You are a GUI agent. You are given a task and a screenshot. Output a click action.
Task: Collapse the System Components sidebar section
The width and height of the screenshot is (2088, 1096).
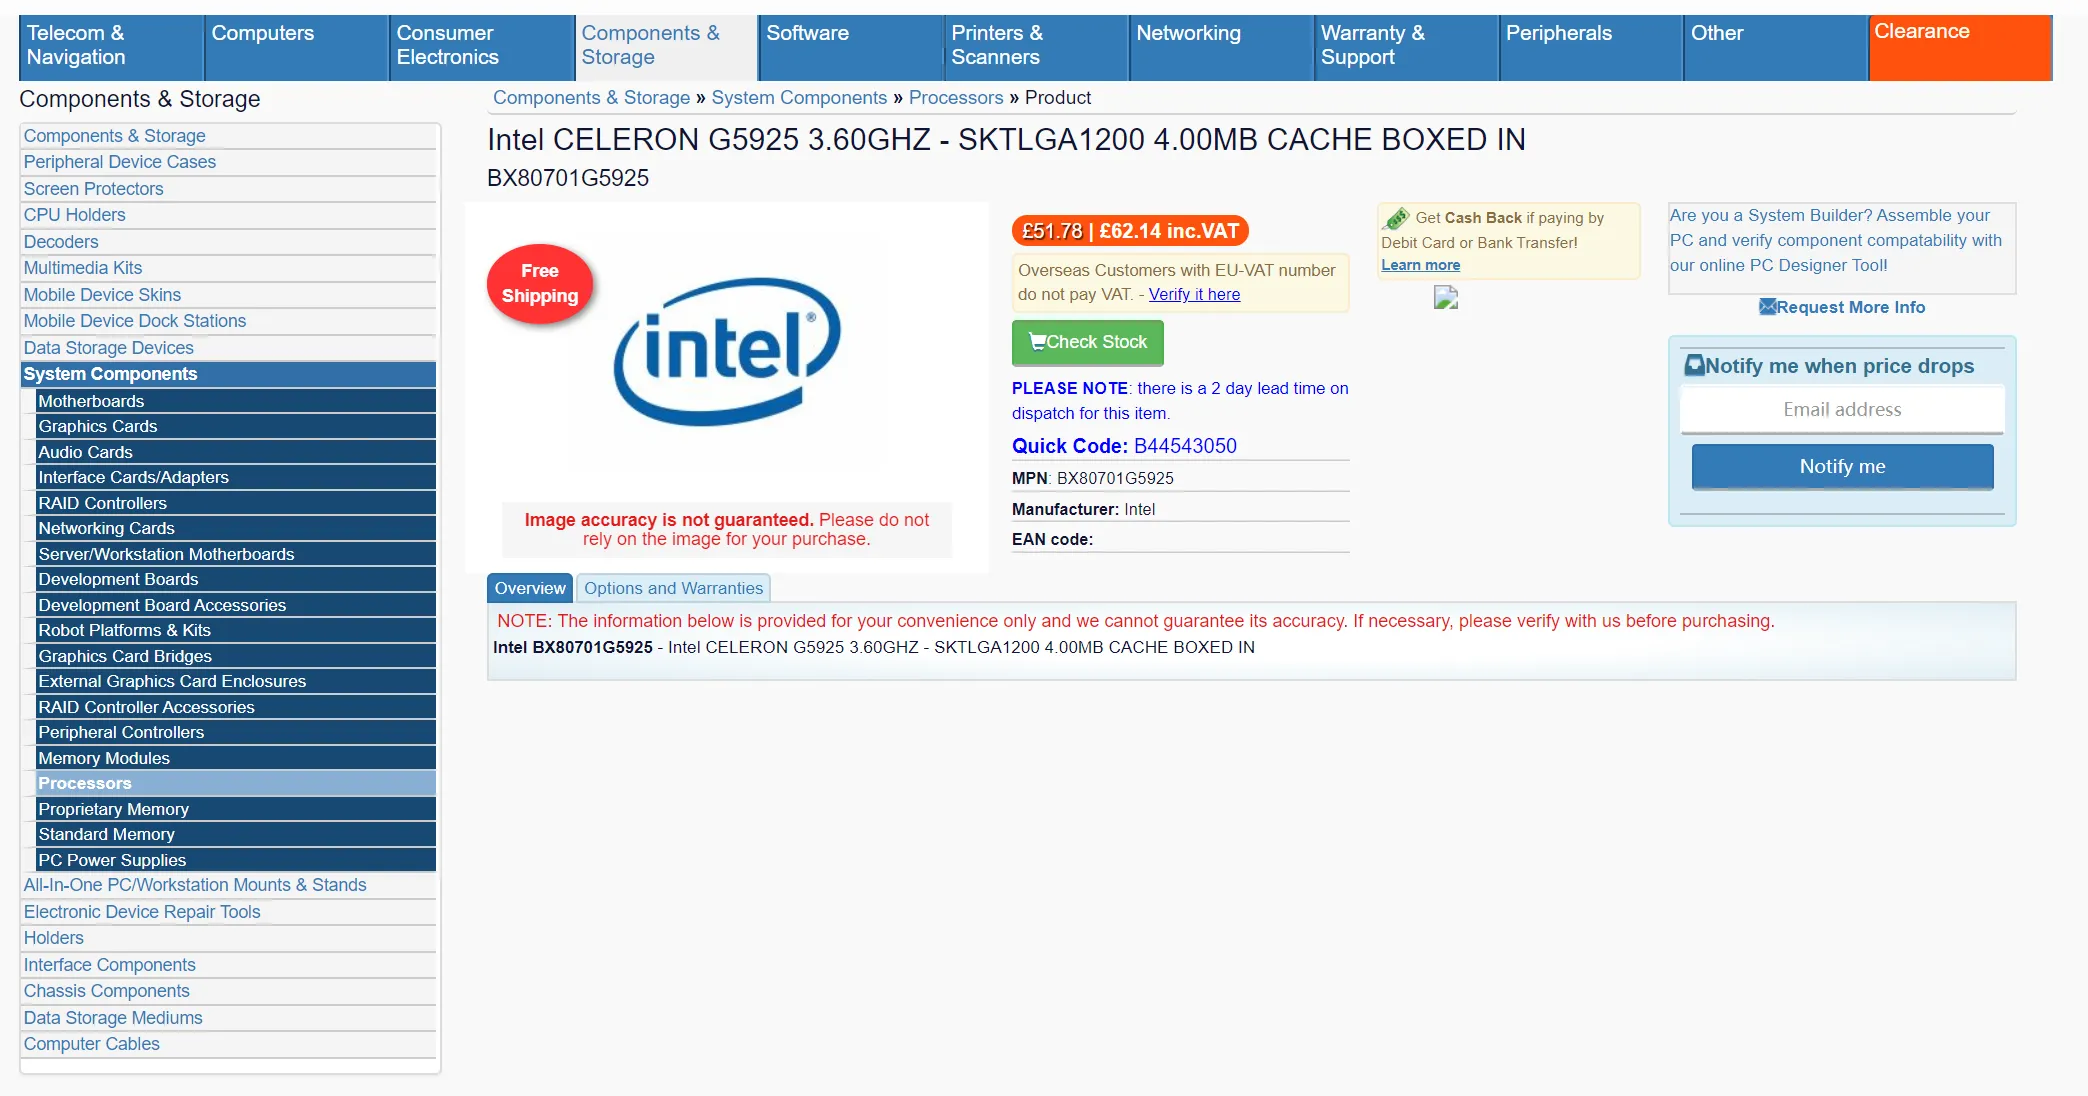[x=228, y=374]
